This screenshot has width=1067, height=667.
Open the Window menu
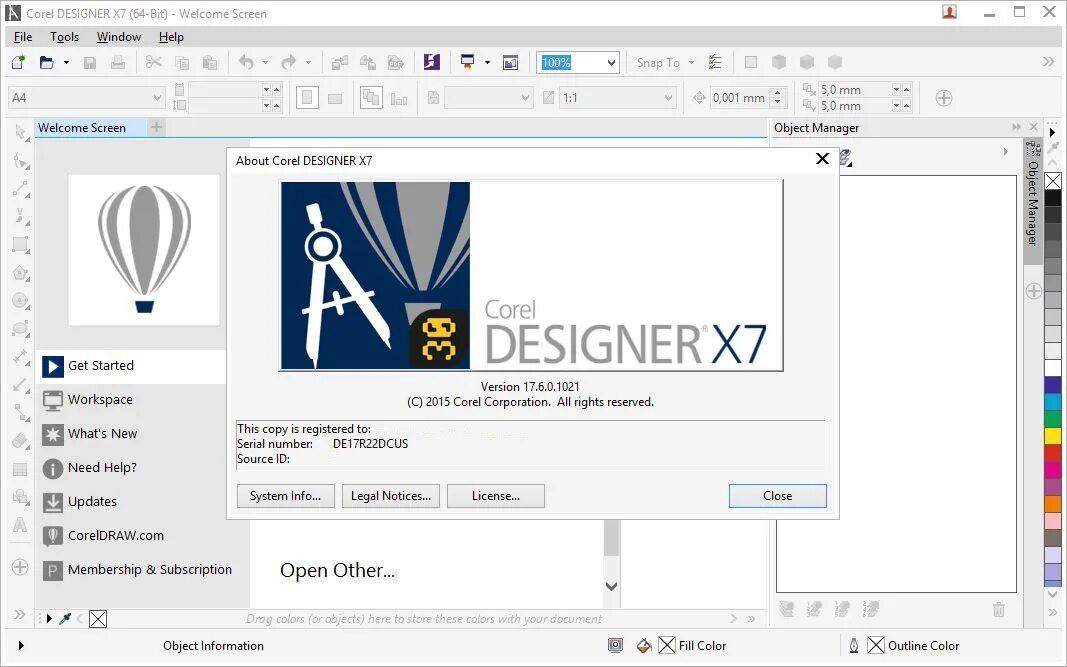pos(118,37)
